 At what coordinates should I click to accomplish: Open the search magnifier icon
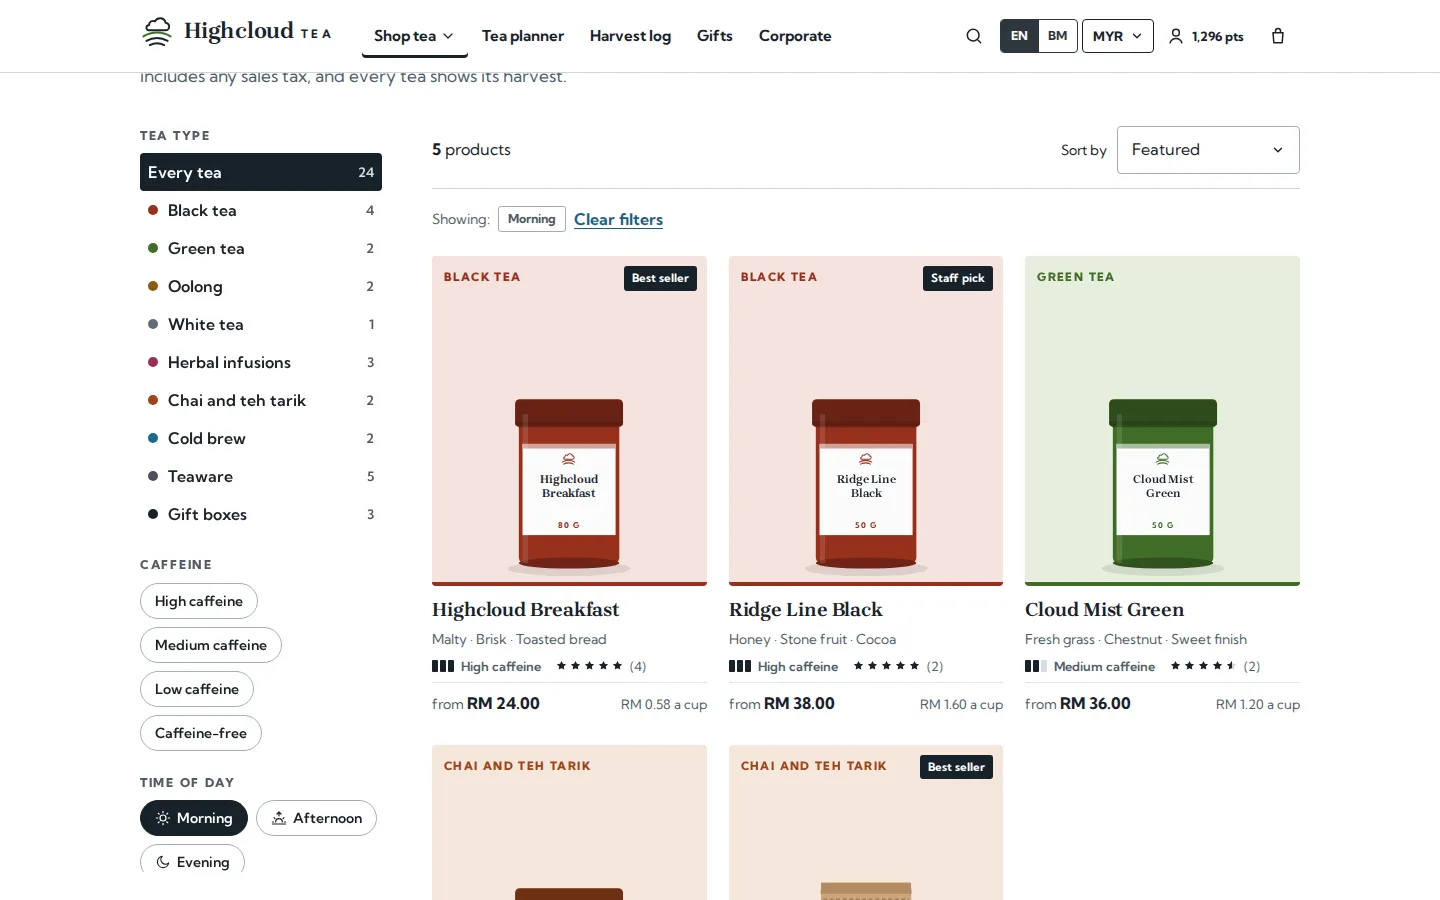tap(974, 36)
